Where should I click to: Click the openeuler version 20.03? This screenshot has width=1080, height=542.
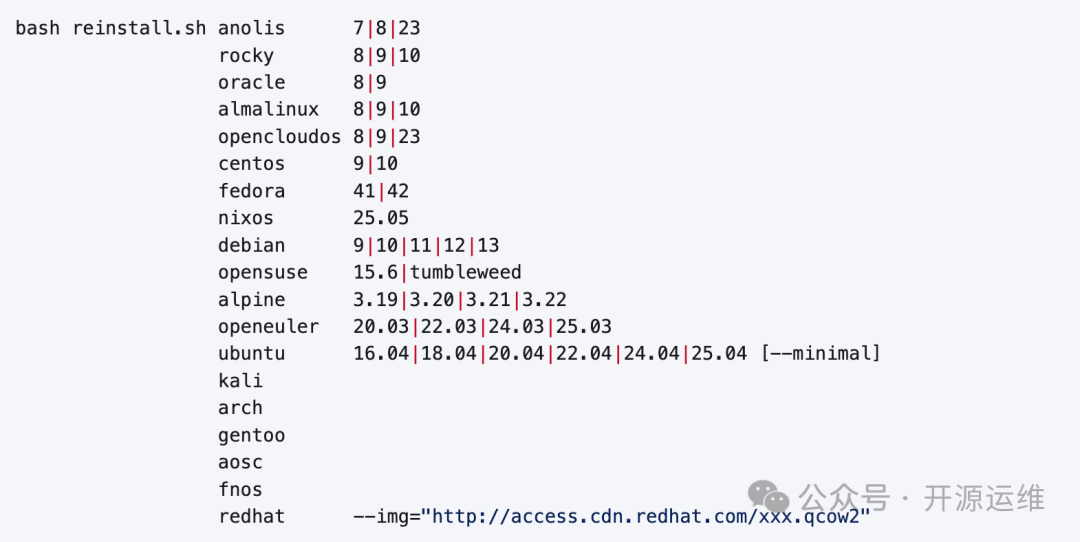pos(381,327)
